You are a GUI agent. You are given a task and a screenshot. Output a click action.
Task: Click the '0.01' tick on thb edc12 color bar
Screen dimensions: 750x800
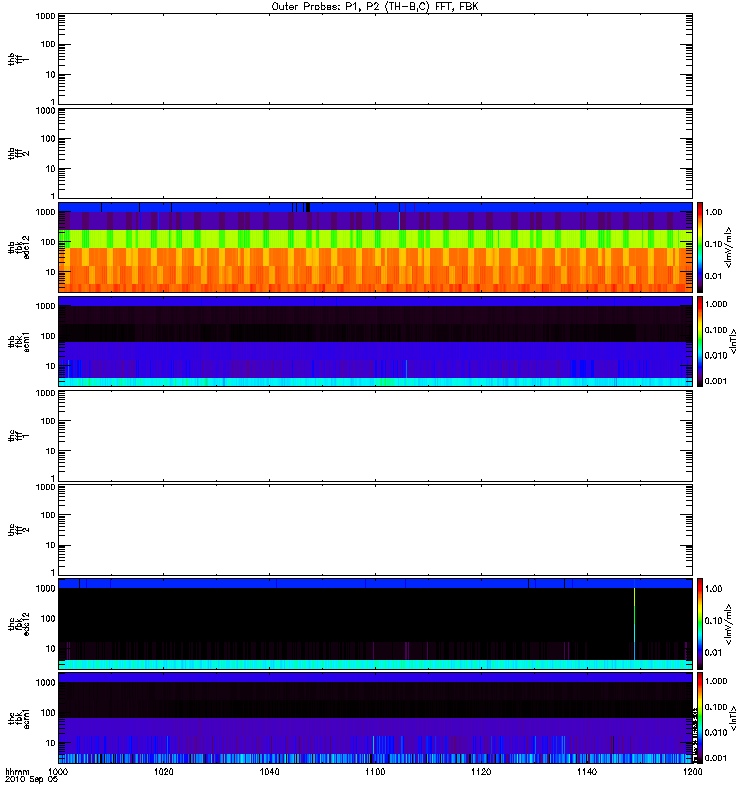coord(714,276)
